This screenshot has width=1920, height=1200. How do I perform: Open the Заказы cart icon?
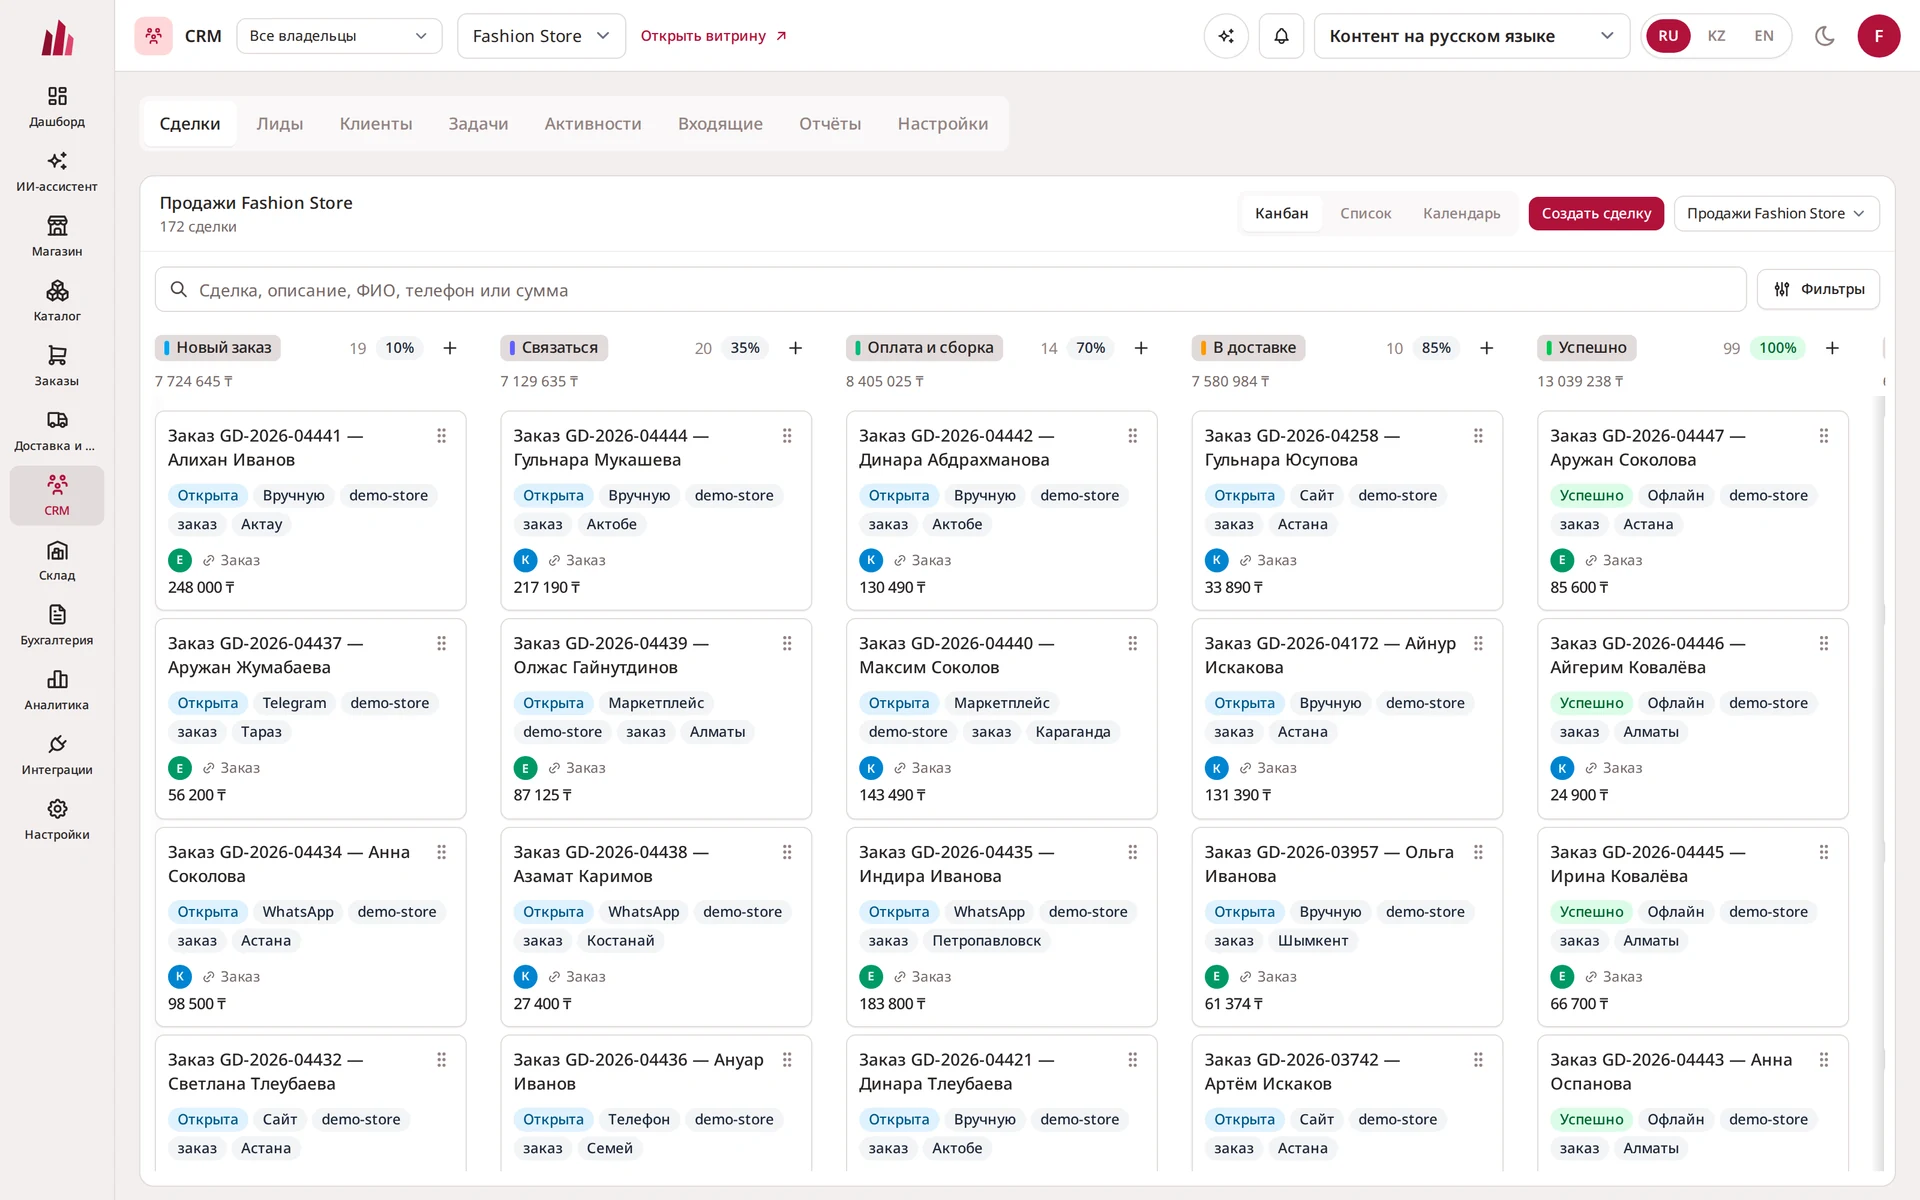click(57, 355)
